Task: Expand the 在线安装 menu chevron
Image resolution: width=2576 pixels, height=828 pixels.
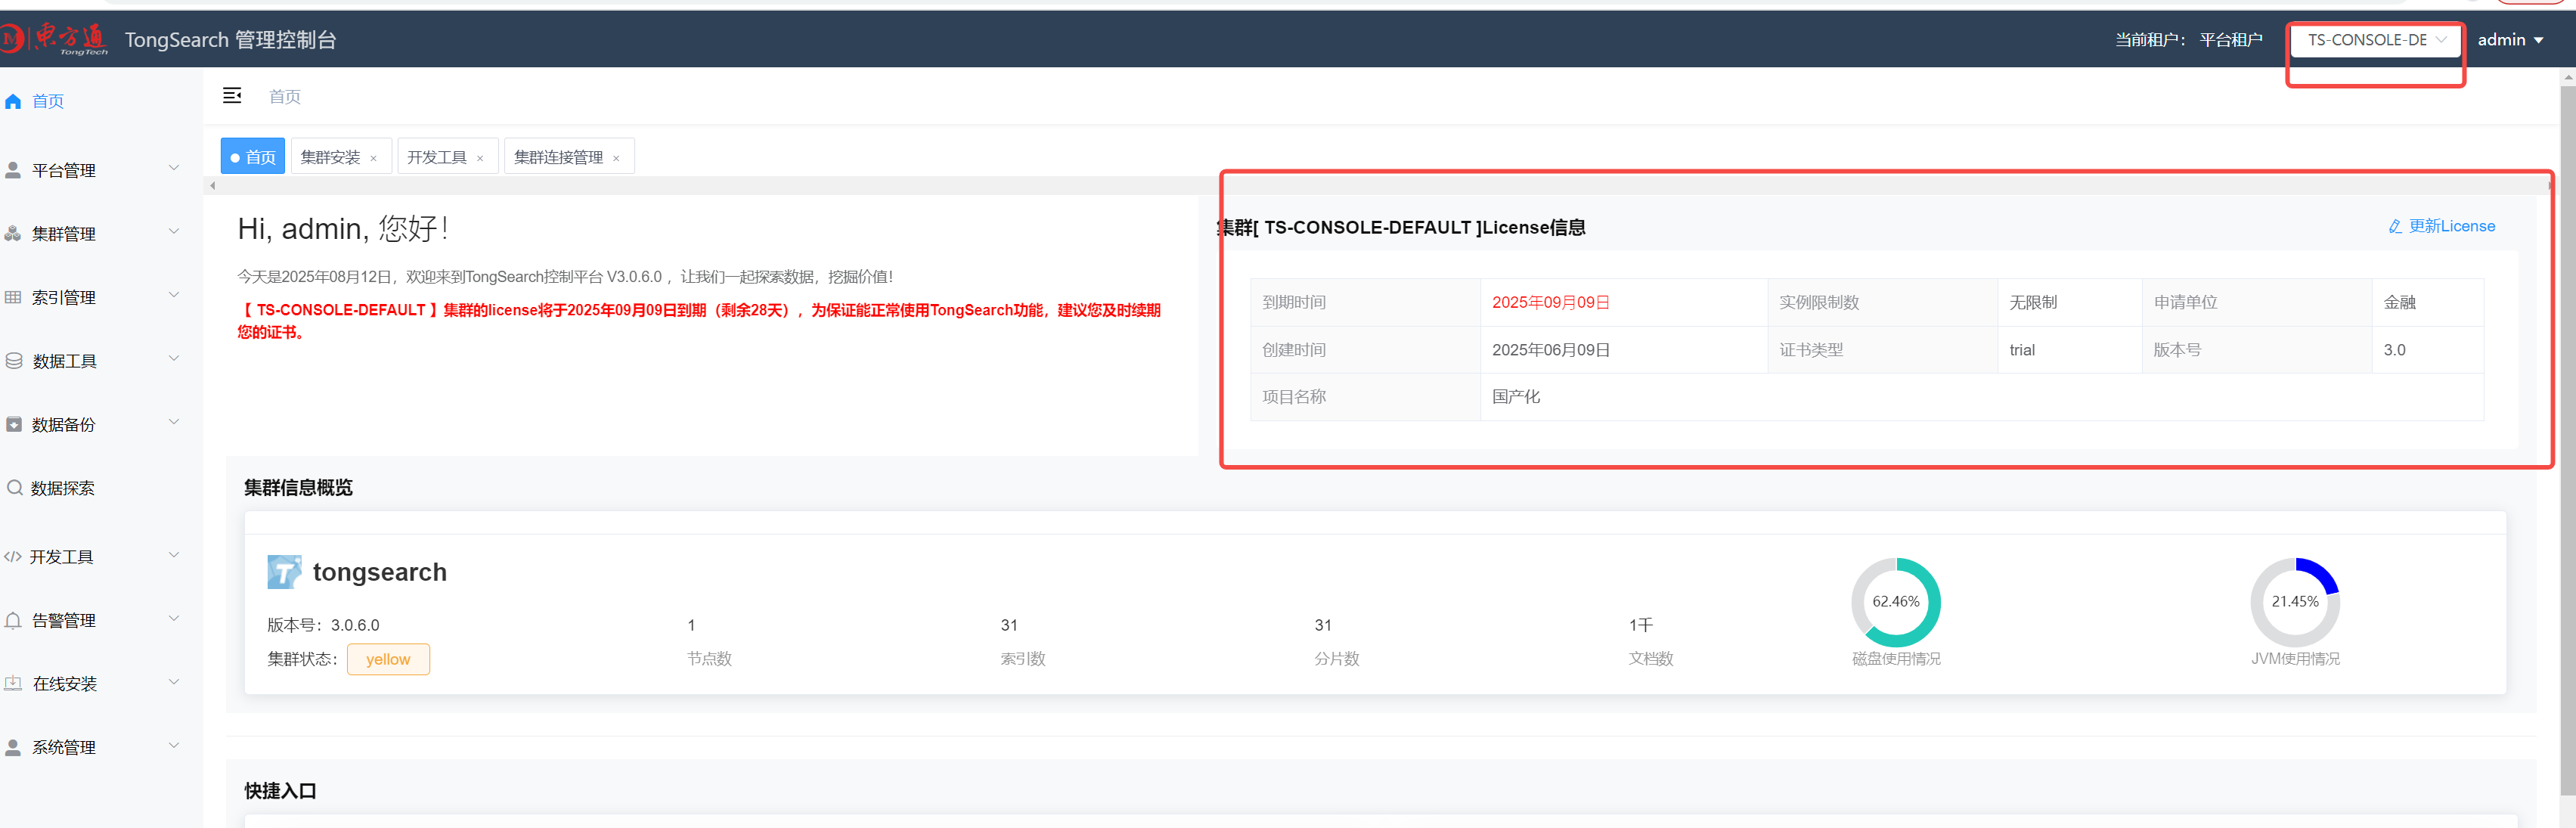Action: tap(174, 682)
